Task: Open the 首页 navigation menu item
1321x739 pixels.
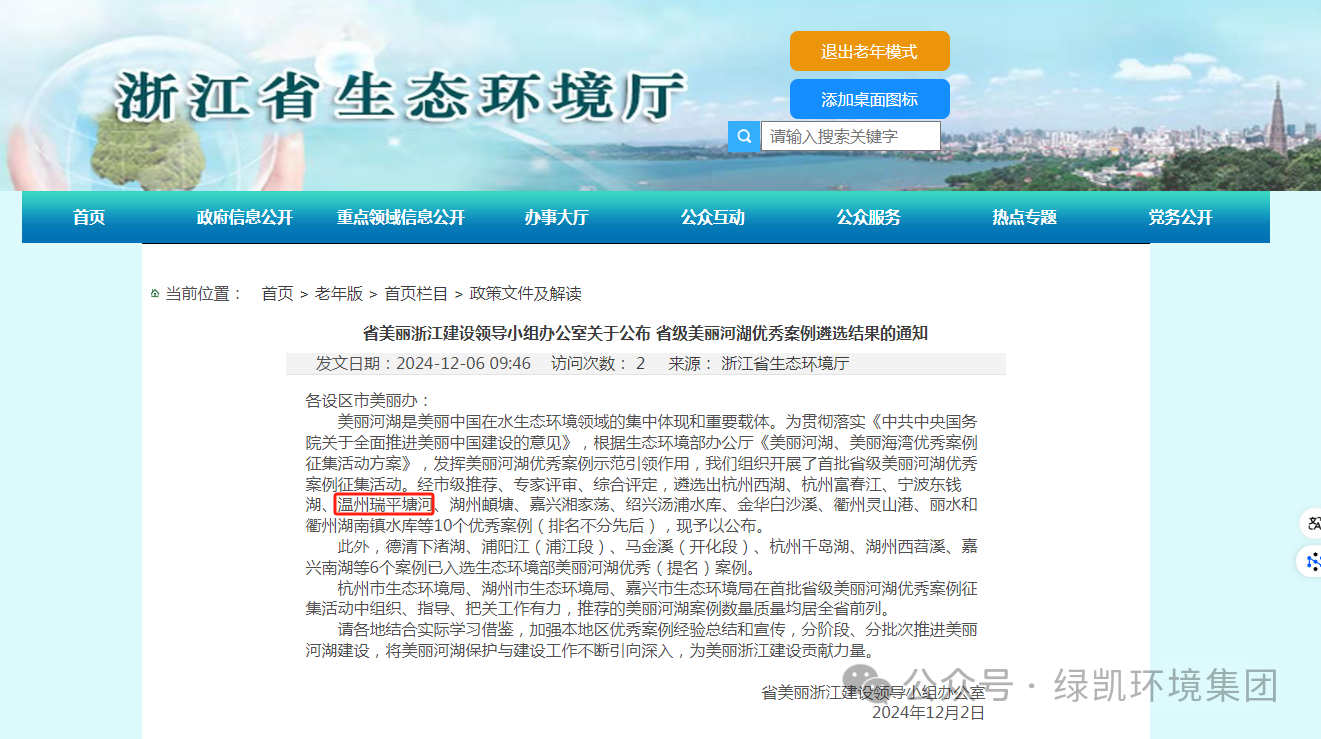Action: pos(89,217)
